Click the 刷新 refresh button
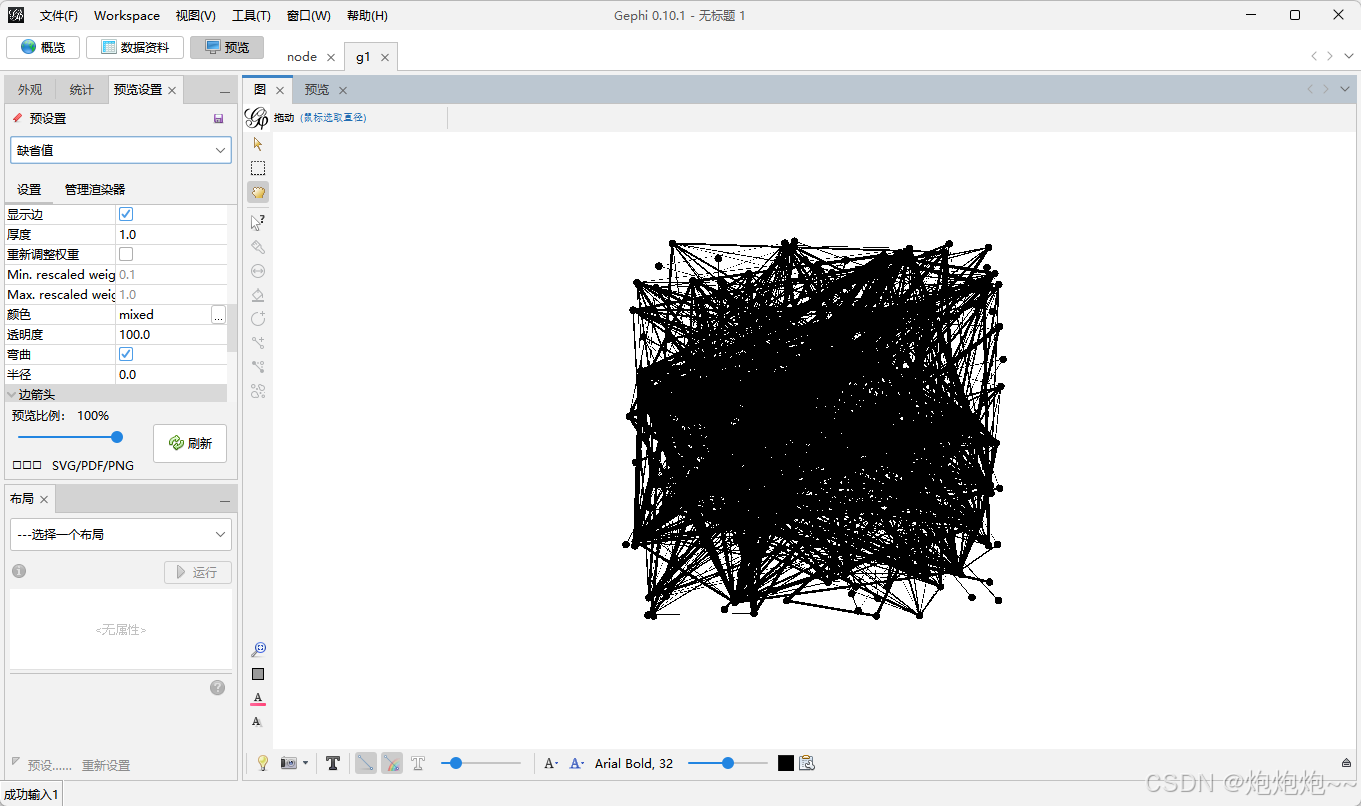The height and width of the screenshot is (806, 1361). pyautogui.click(x=190, y=443)
